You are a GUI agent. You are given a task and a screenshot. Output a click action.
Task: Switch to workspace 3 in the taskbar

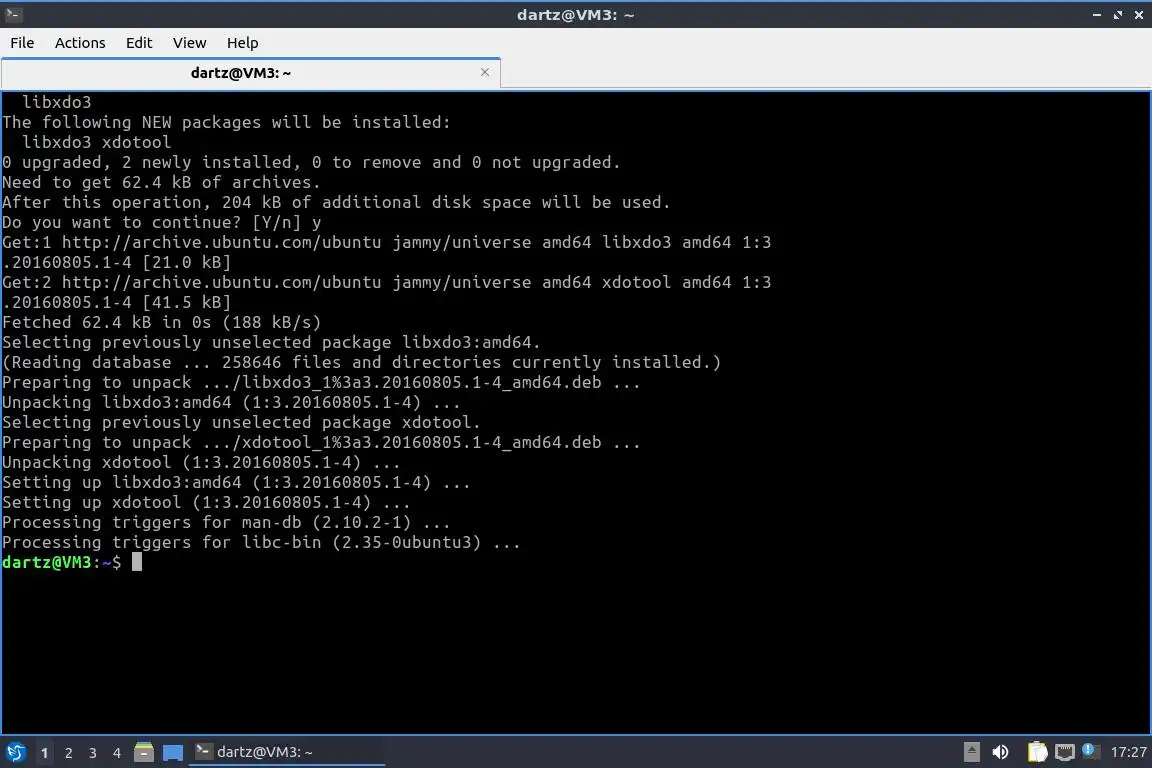[93, 753]
